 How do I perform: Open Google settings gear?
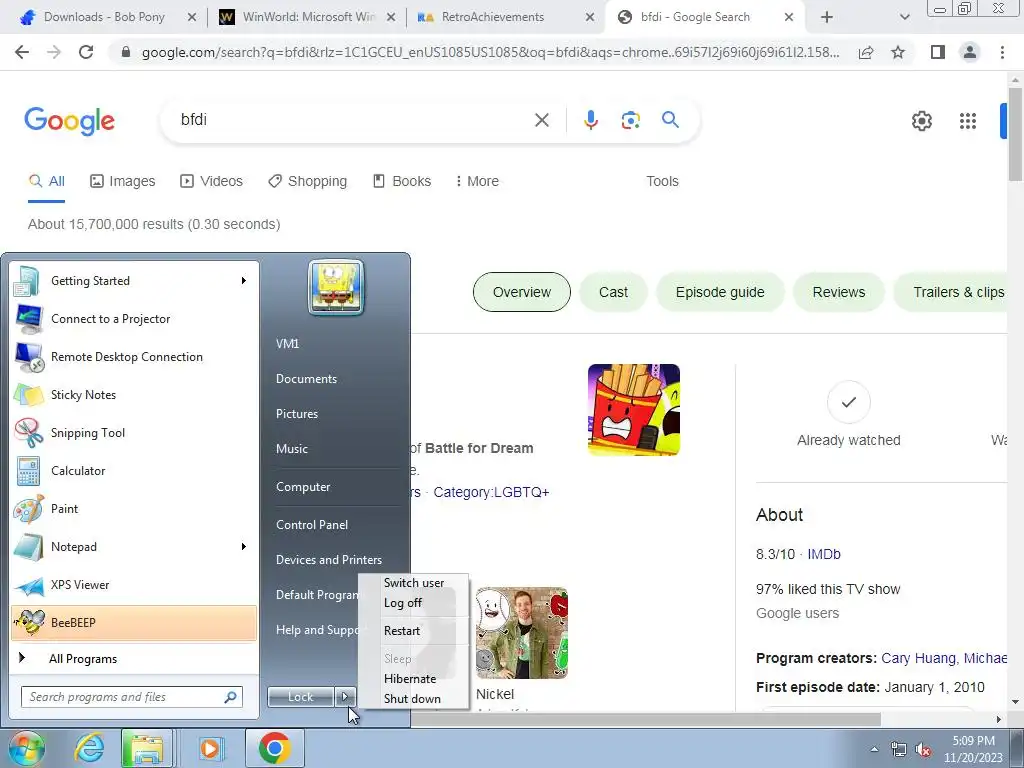coord(921,121)
